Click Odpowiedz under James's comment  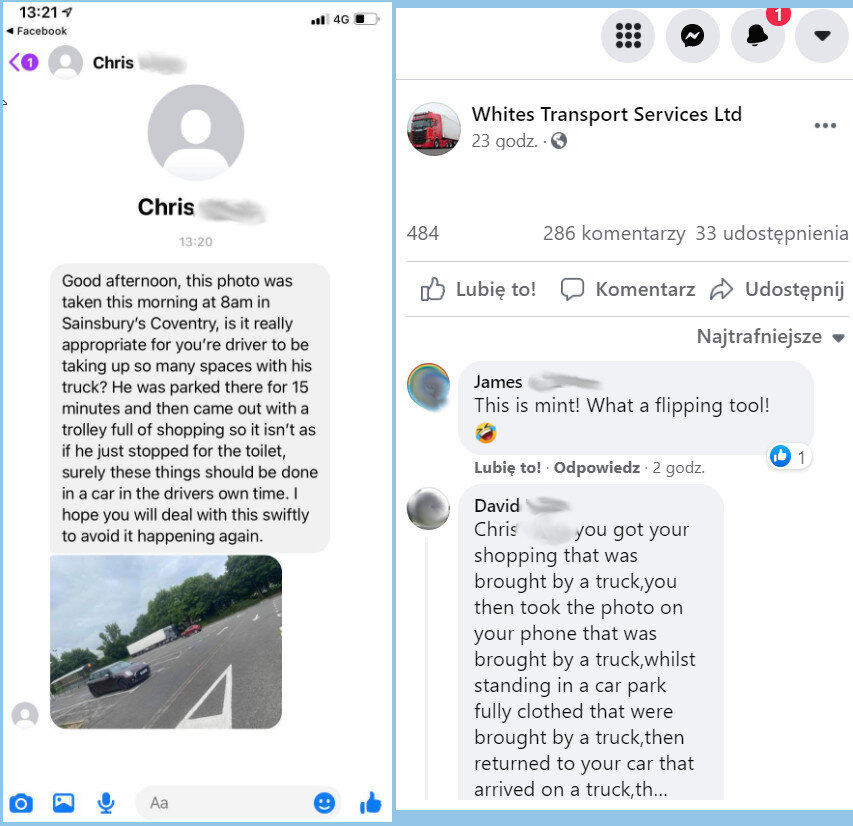(597, 468)
